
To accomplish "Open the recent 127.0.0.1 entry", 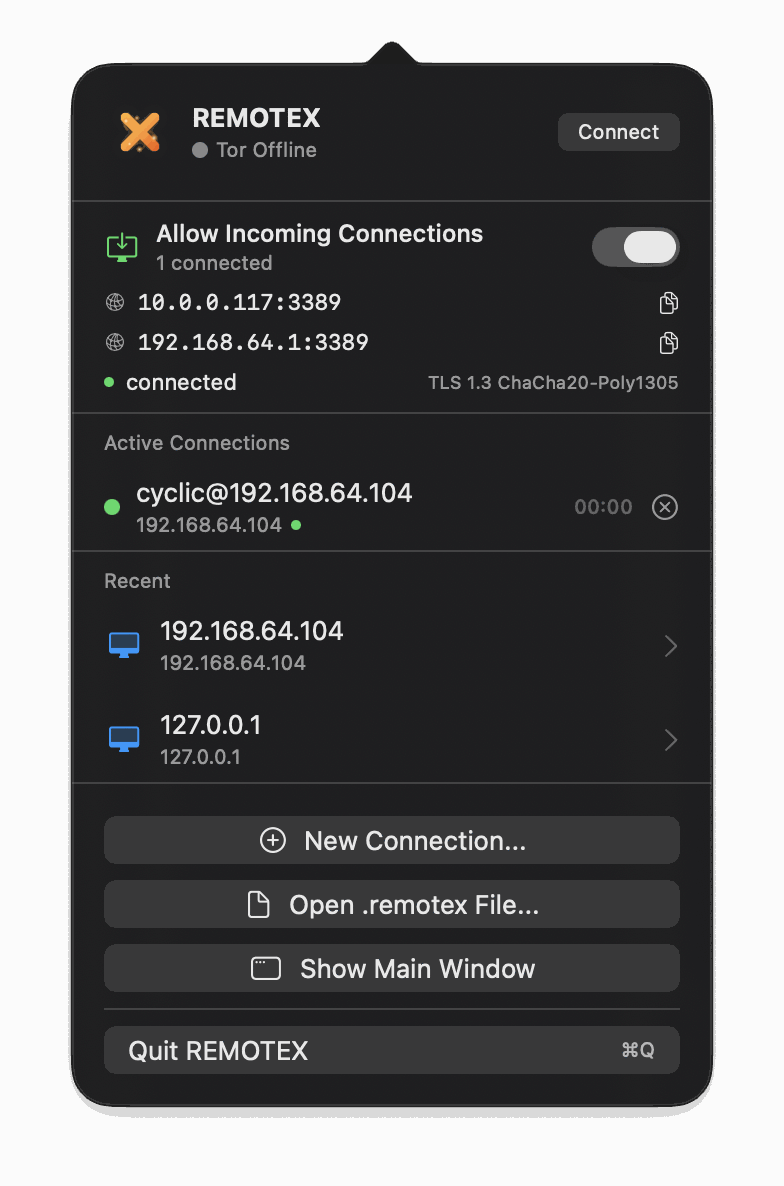I will 392,739.
